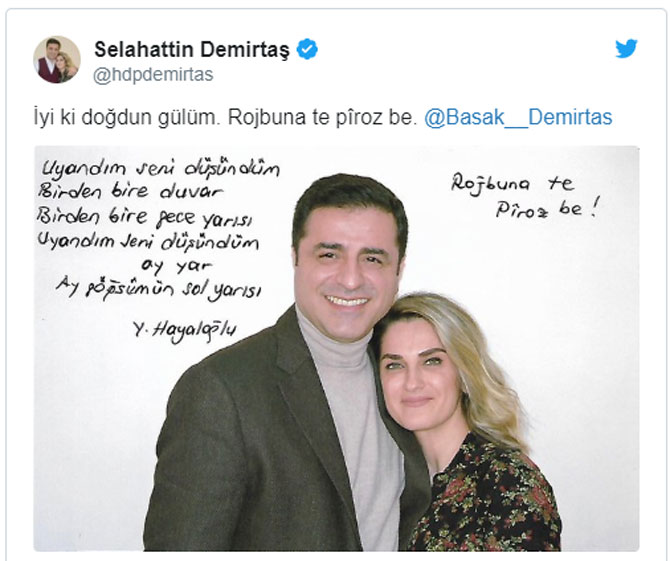The height and width of the screenshot is (561, 670).
Task: Click the handwritten Rojbuna te Pîroz be note
Action: click(x=526, y=195)
